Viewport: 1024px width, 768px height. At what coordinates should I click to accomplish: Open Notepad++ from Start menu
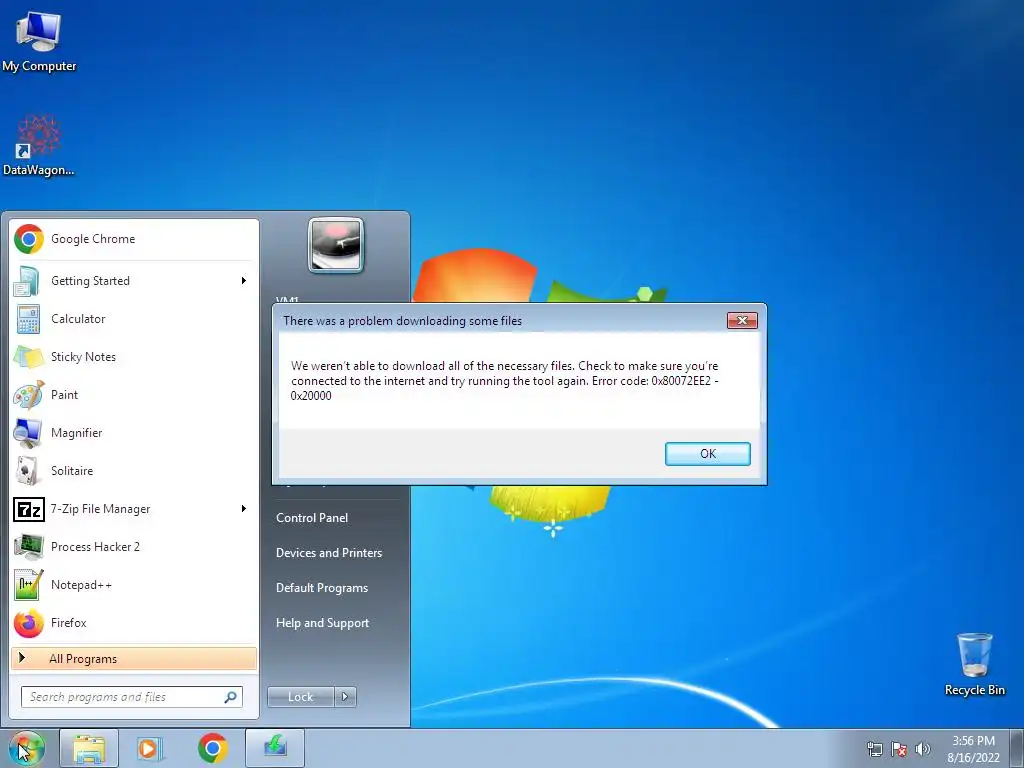[134, 584]
